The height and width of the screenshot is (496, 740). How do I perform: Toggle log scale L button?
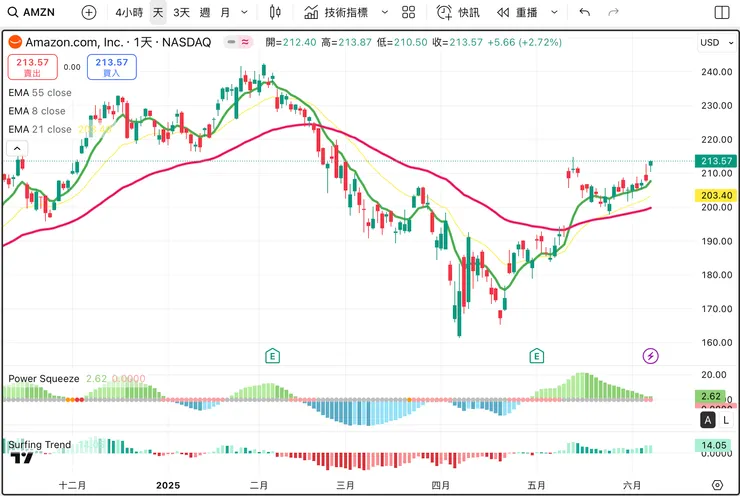pos(726,420)
